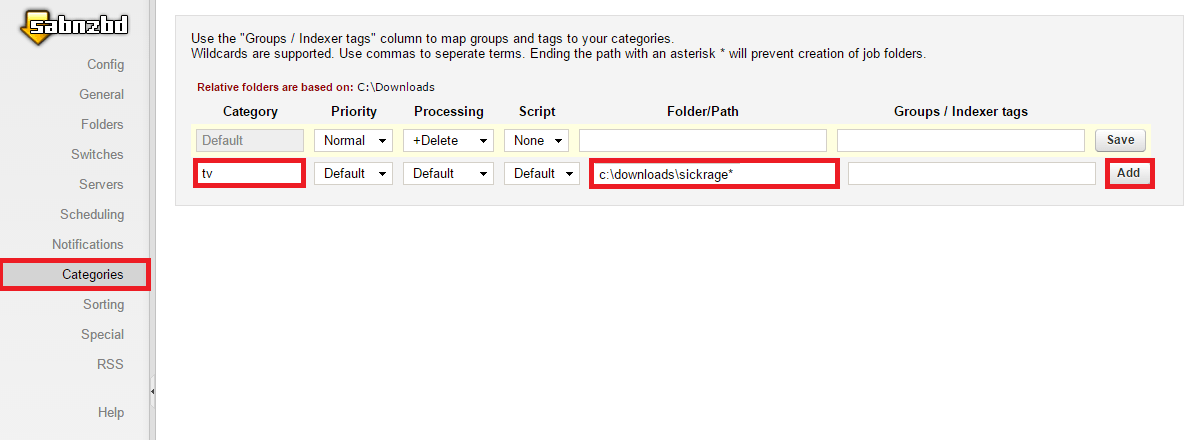
Task: Go to General settings
Action: 101,95
